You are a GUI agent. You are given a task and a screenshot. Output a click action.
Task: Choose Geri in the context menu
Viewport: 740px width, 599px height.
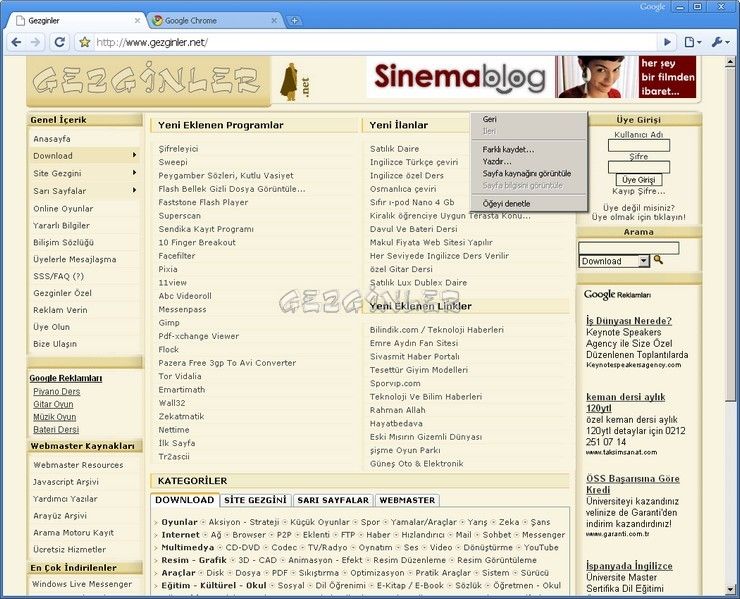coord(529,119)
